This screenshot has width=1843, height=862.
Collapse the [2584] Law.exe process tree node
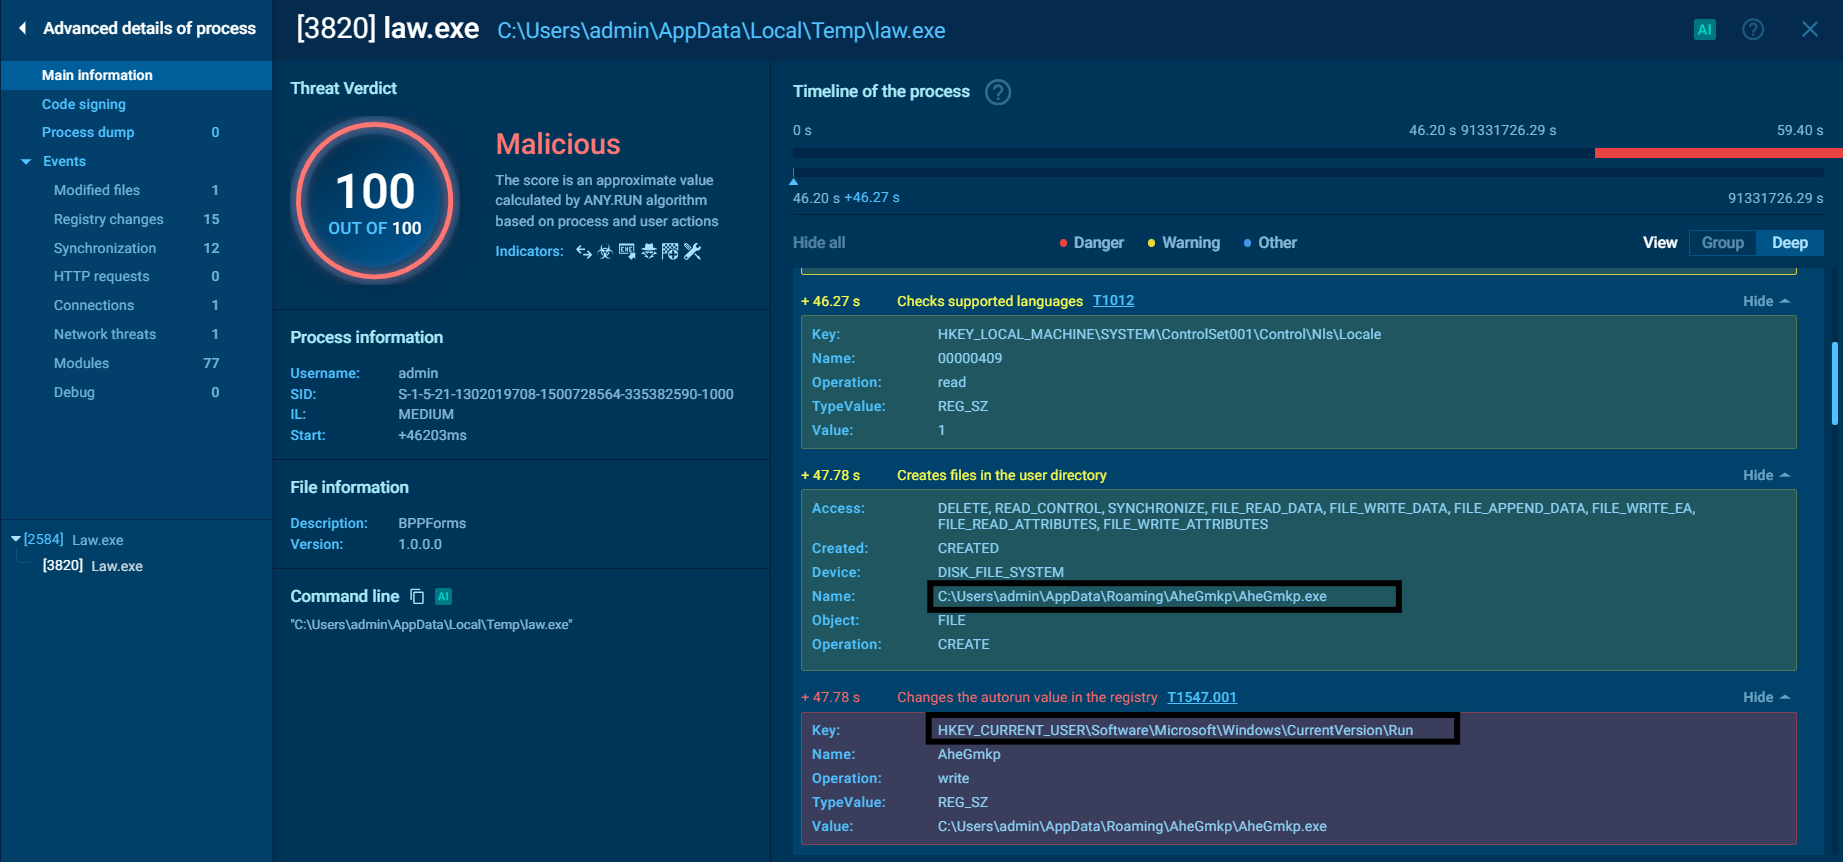click(x=16, y=539)
